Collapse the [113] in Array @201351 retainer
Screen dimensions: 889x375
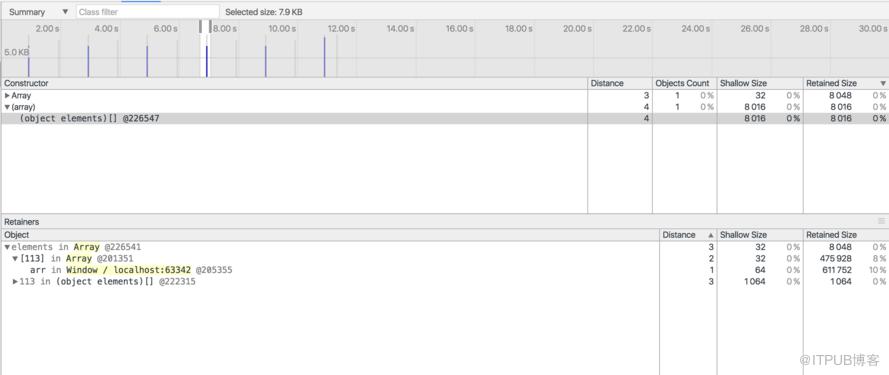tap(15, 259)
